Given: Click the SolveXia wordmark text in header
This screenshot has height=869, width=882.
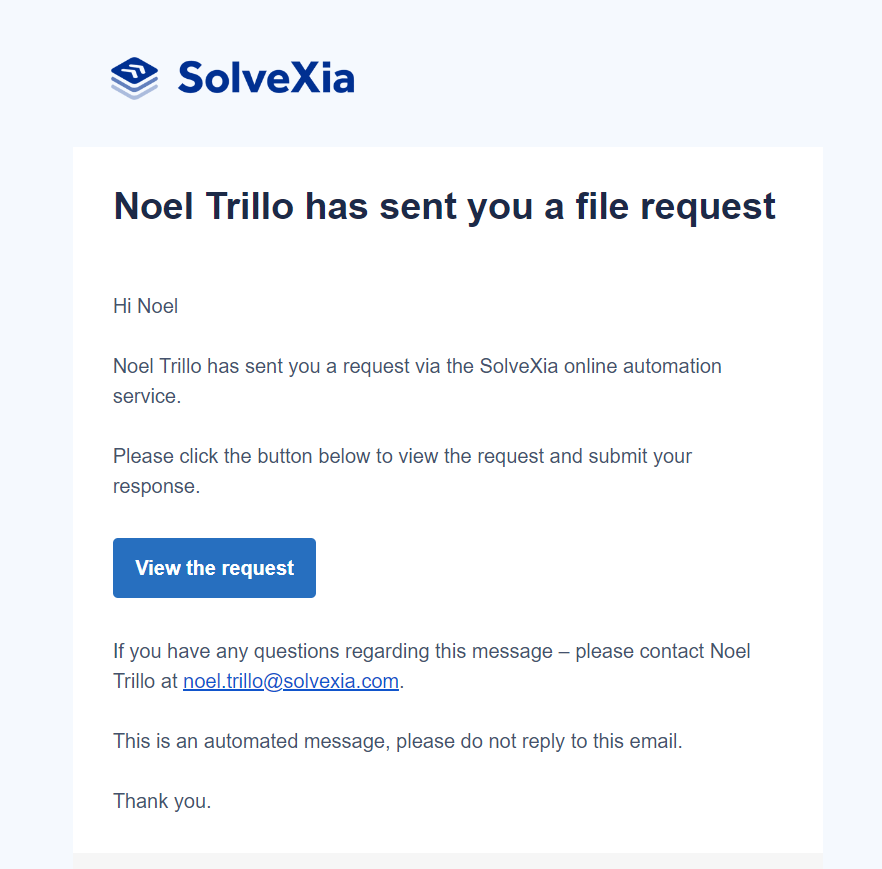Looking at the screenshot, I should point(266,77).
